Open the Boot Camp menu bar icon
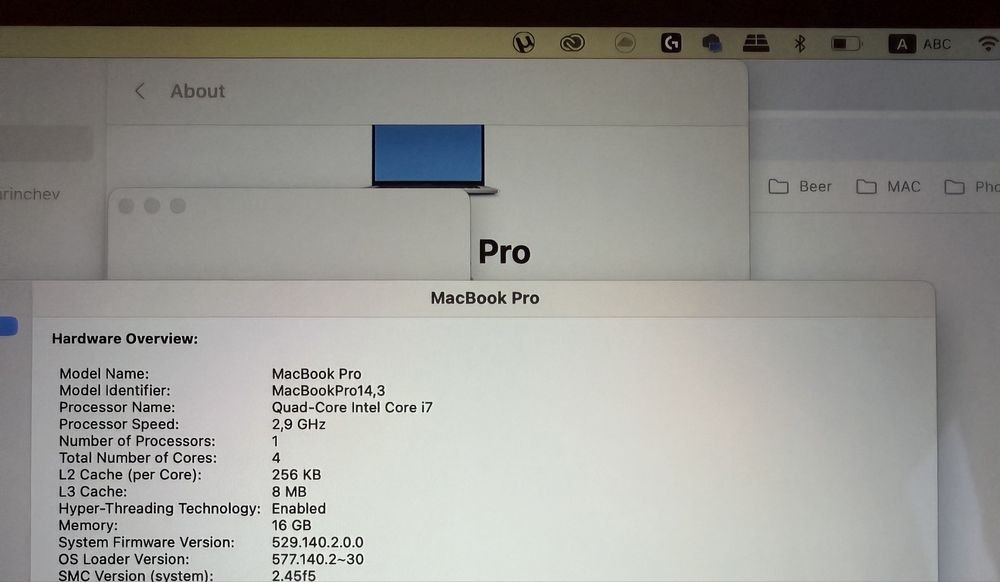The width and height of the screenshot is (1000, 582). point(756,43)
